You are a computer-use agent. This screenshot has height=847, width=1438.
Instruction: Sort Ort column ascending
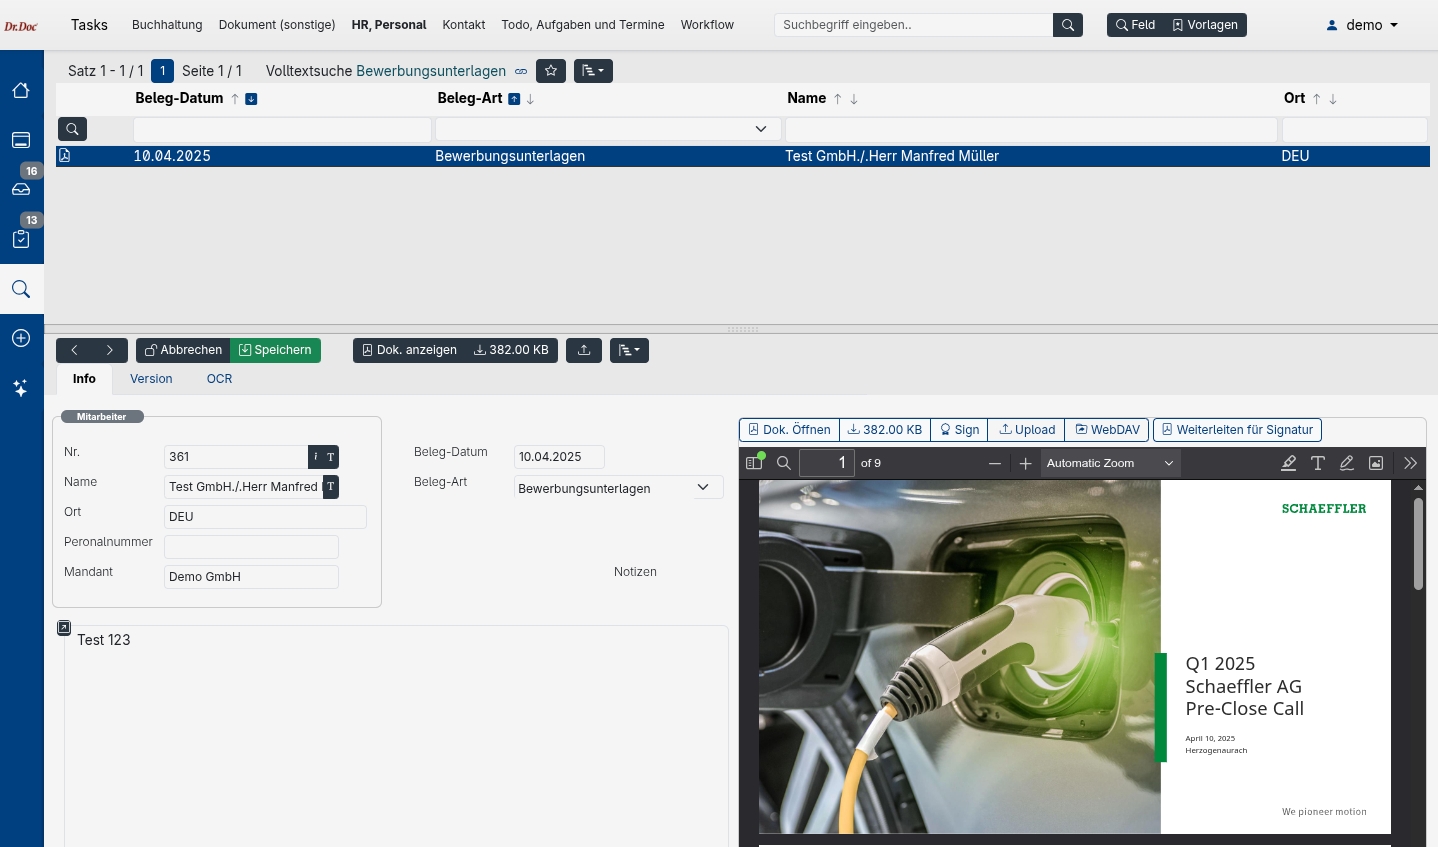[1317, 99]
